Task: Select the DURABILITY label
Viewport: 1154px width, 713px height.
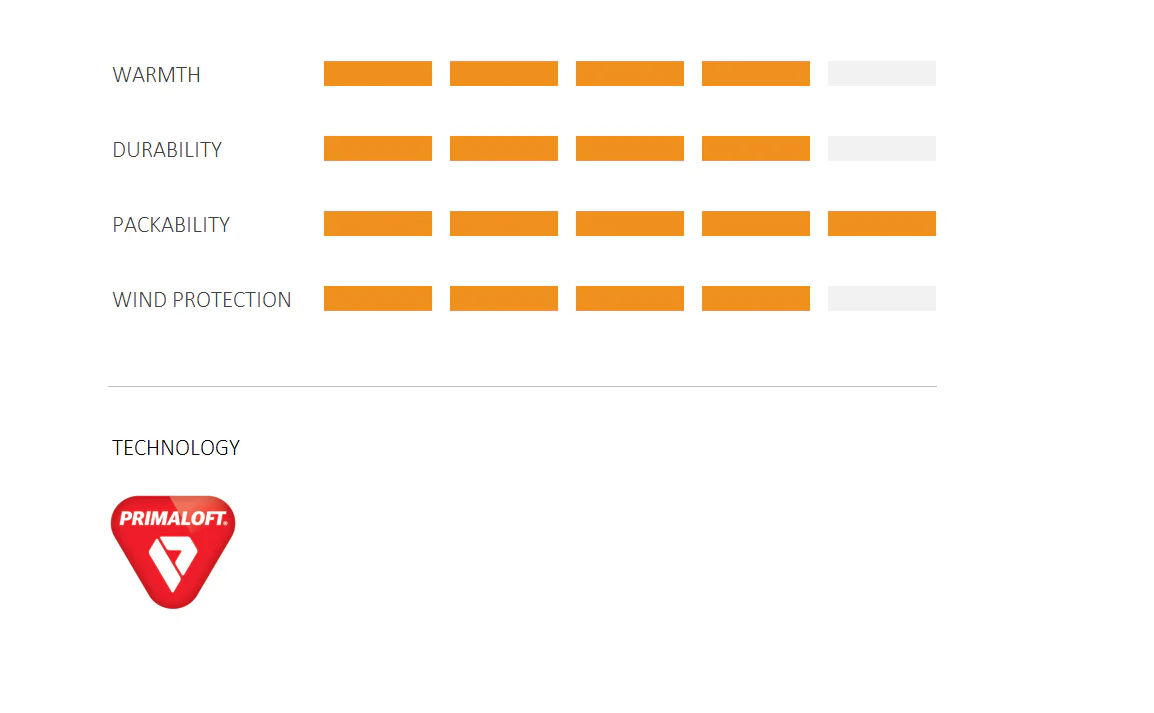Action: 167,150
